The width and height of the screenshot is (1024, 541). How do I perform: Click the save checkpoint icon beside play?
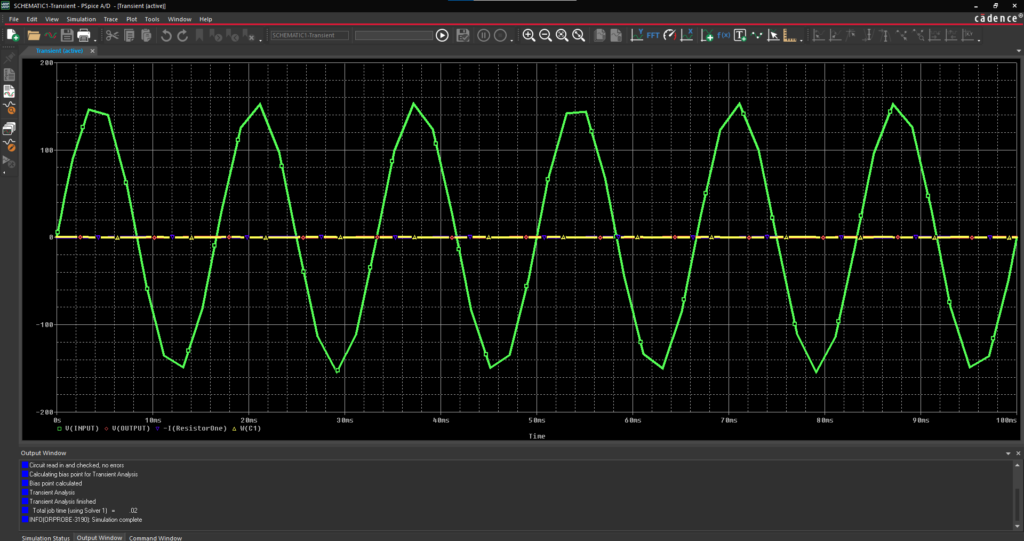pyautogui.click(x=463, y=35)
